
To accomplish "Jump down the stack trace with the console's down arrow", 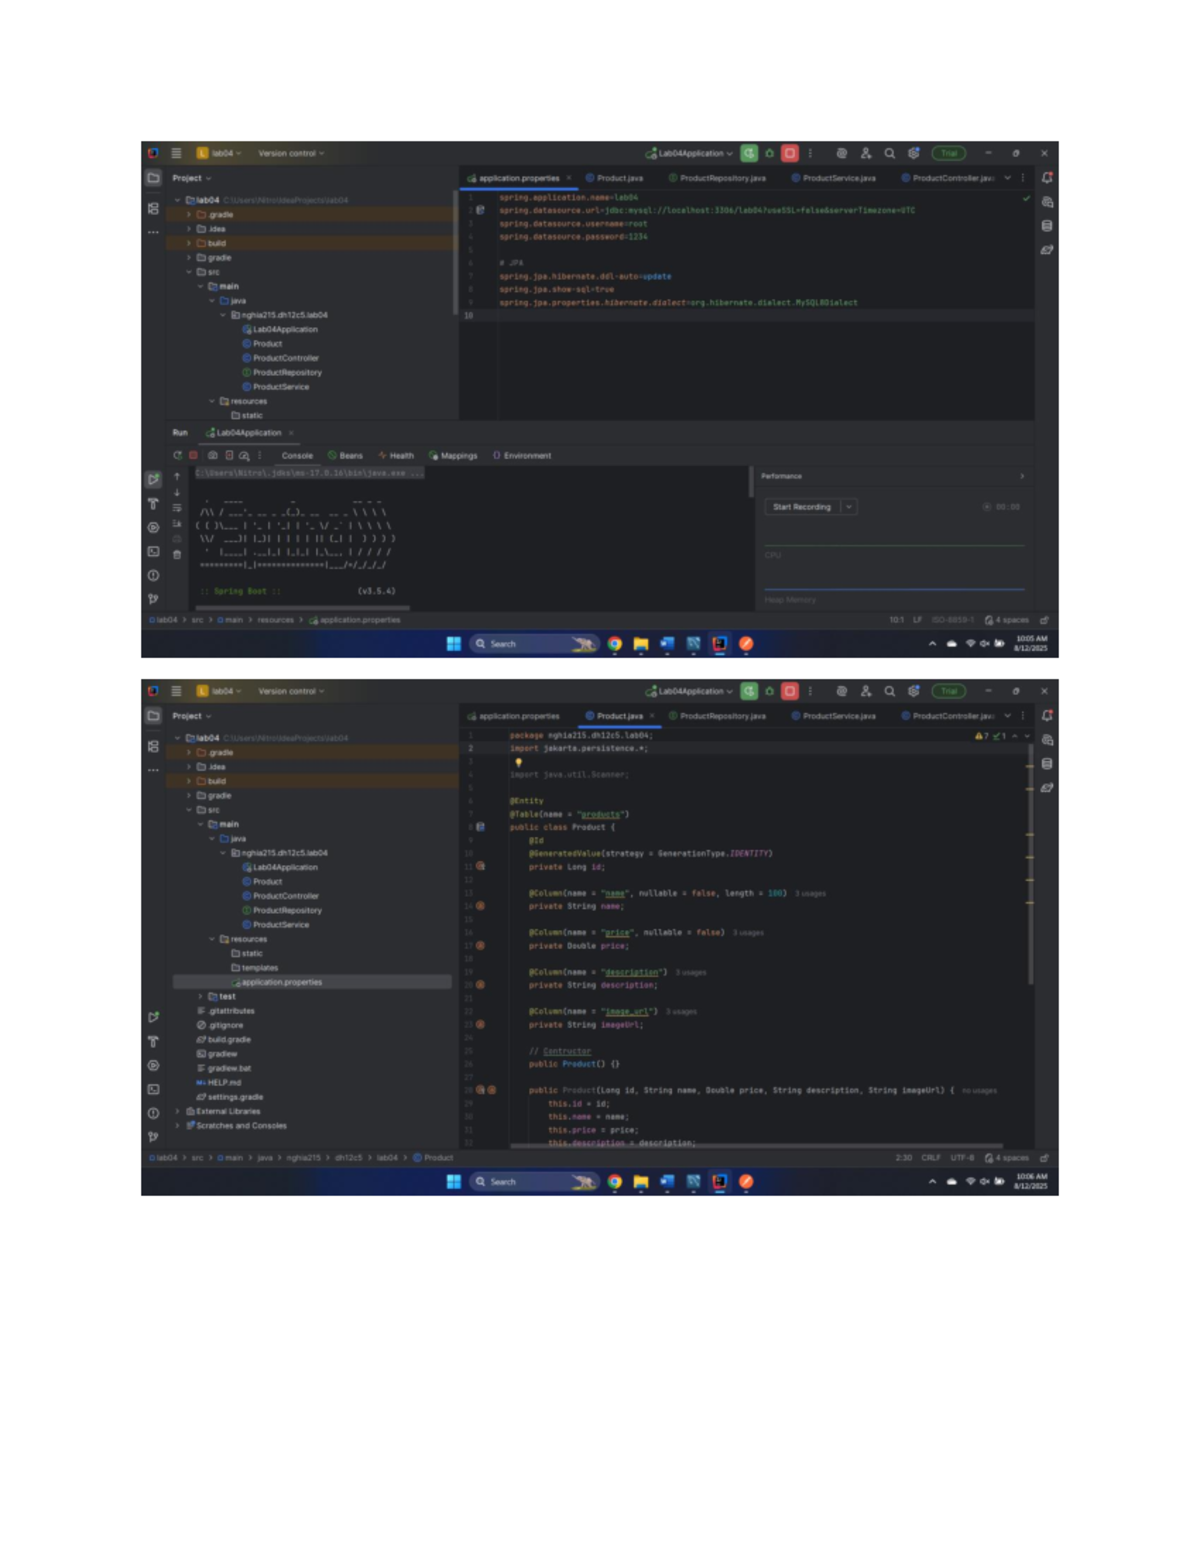I will point(177,492).
